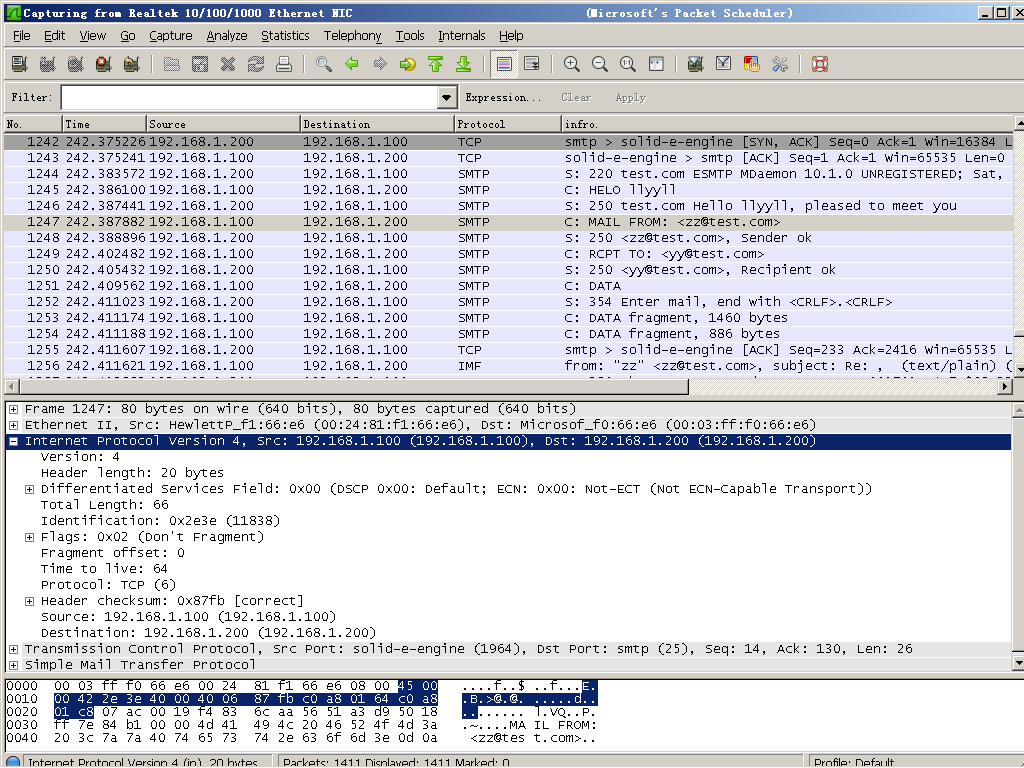Open the File menu
Image resolution: width=1024 pixels, height=768 pixels.
pos(22,36)
